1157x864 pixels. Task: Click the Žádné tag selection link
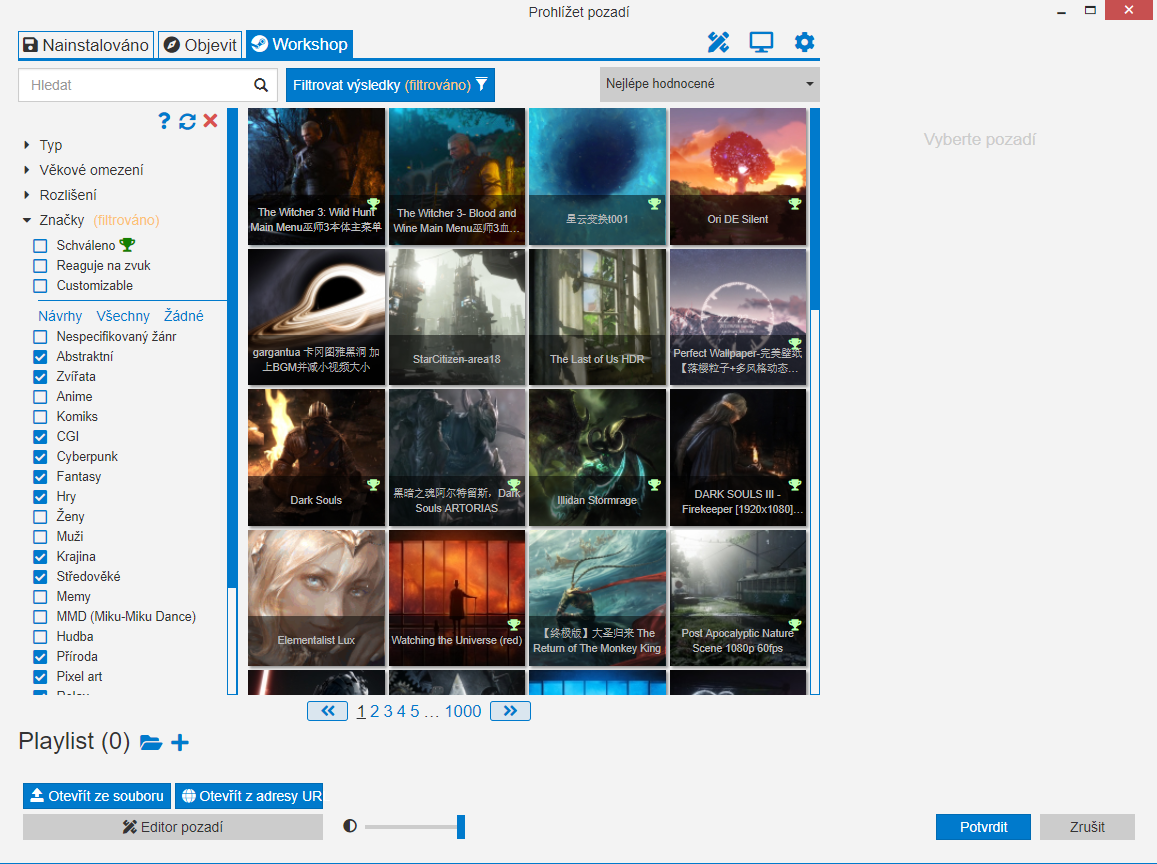(x=183, y=316)
